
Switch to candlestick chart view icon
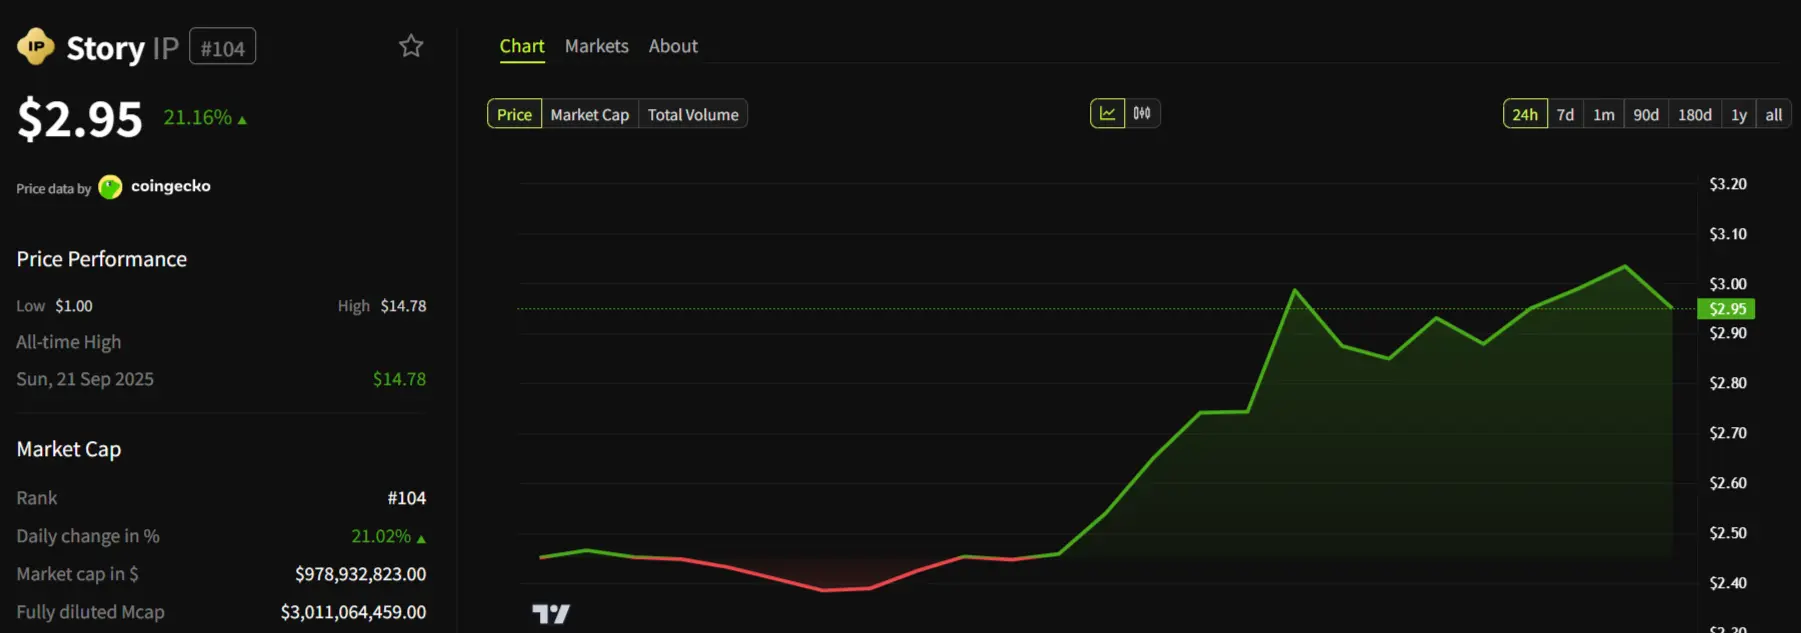[1142, 113]
